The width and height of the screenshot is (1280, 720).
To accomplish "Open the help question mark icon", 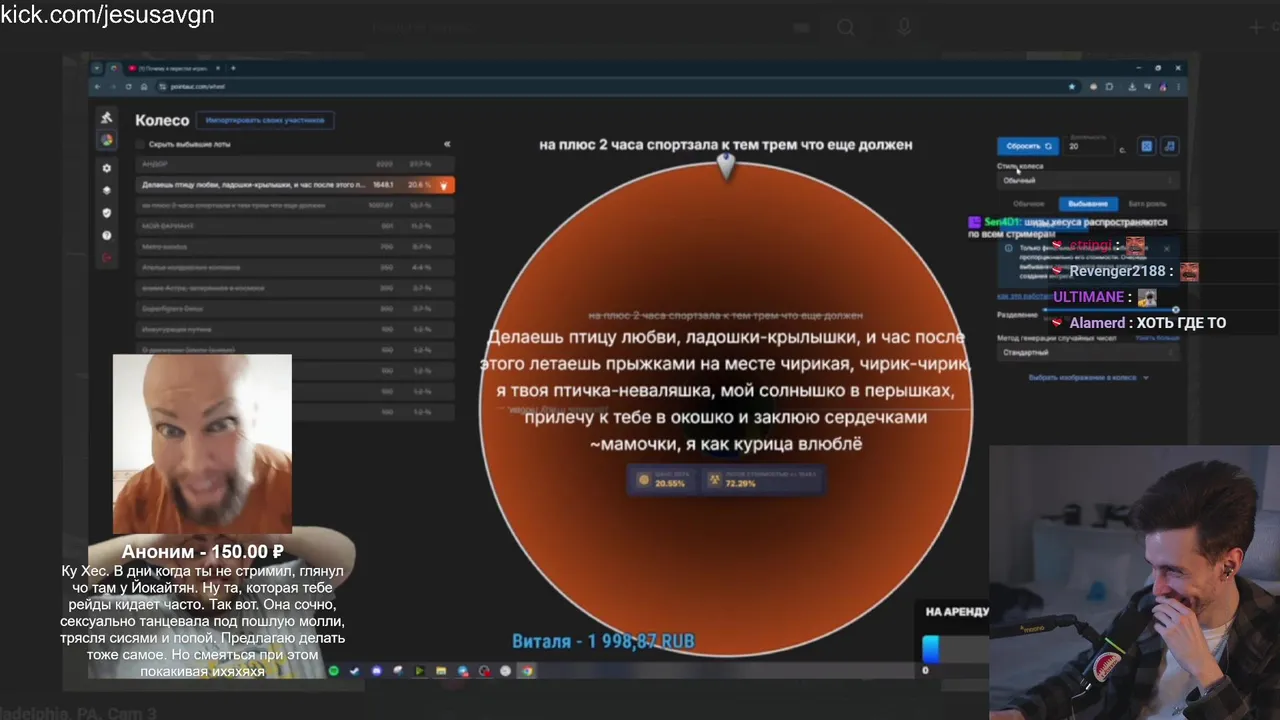I will 107,236.
